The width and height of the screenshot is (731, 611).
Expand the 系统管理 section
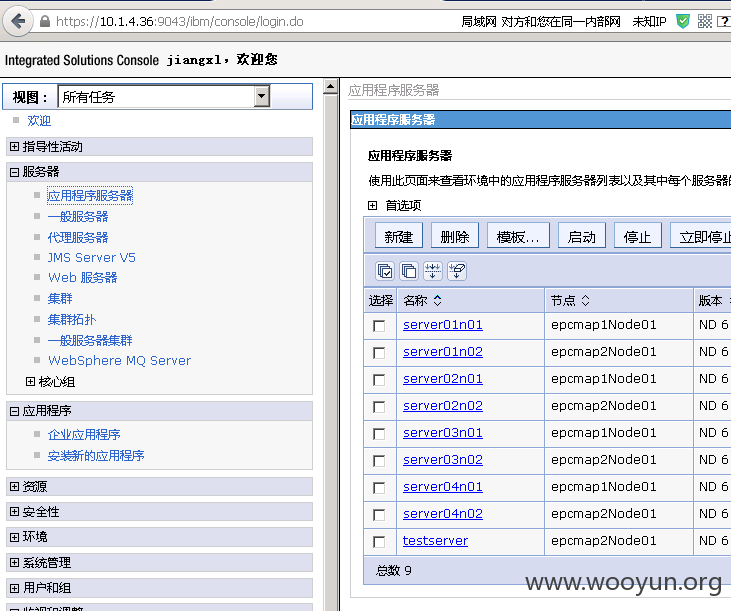click(x=14, y=563)
